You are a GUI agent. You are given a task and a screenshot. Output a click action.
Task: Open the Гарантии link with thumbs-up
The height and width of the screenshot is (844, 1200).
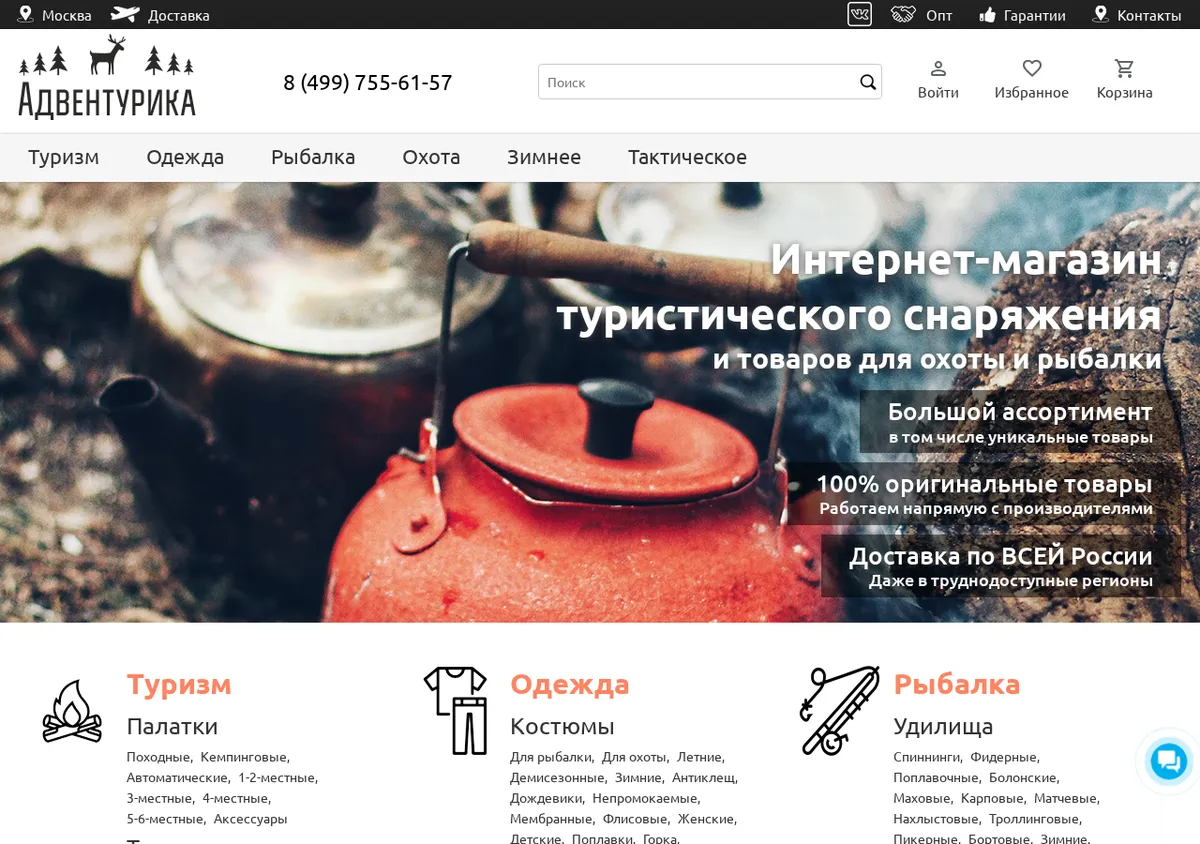(1022, 15)
